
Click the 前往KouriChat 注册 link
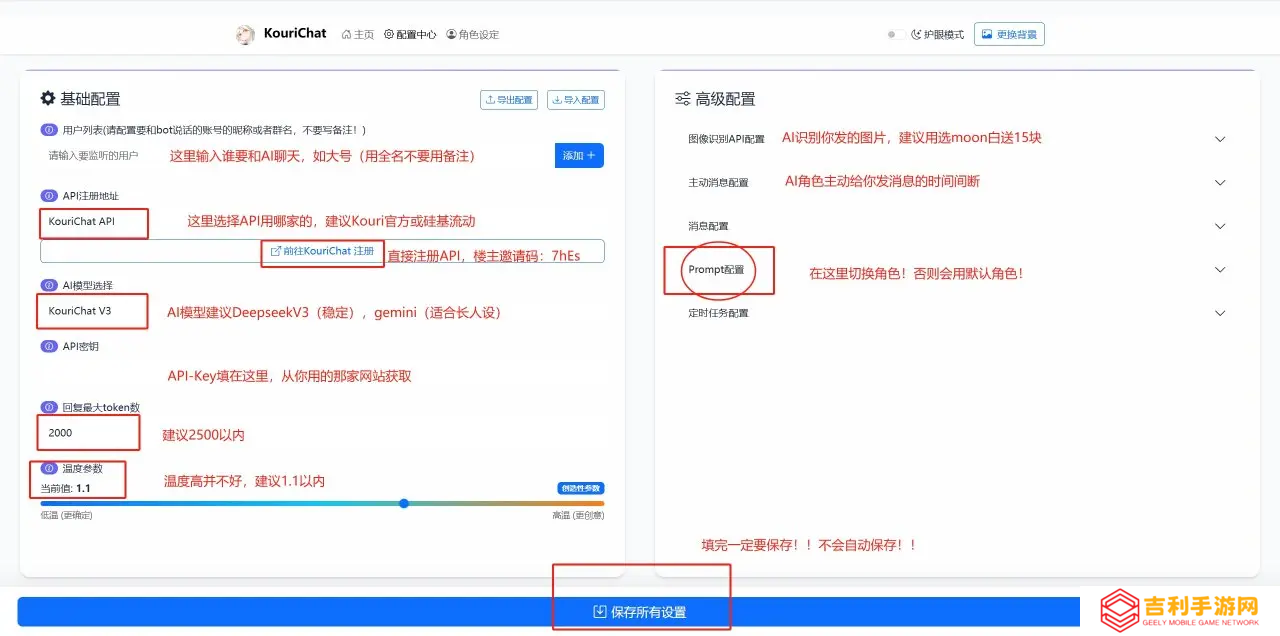[322, 251]
